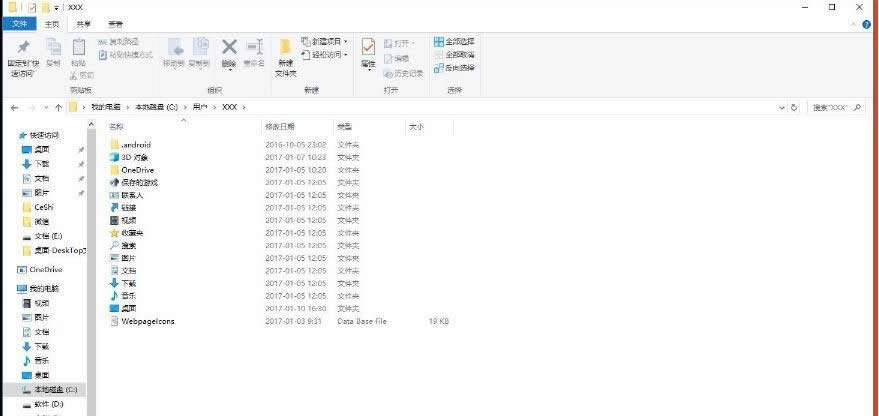Viewport: 879px width, 416px height.
Task: Expand the New item (新建项目) dropdown
Action: click(324, 42)
